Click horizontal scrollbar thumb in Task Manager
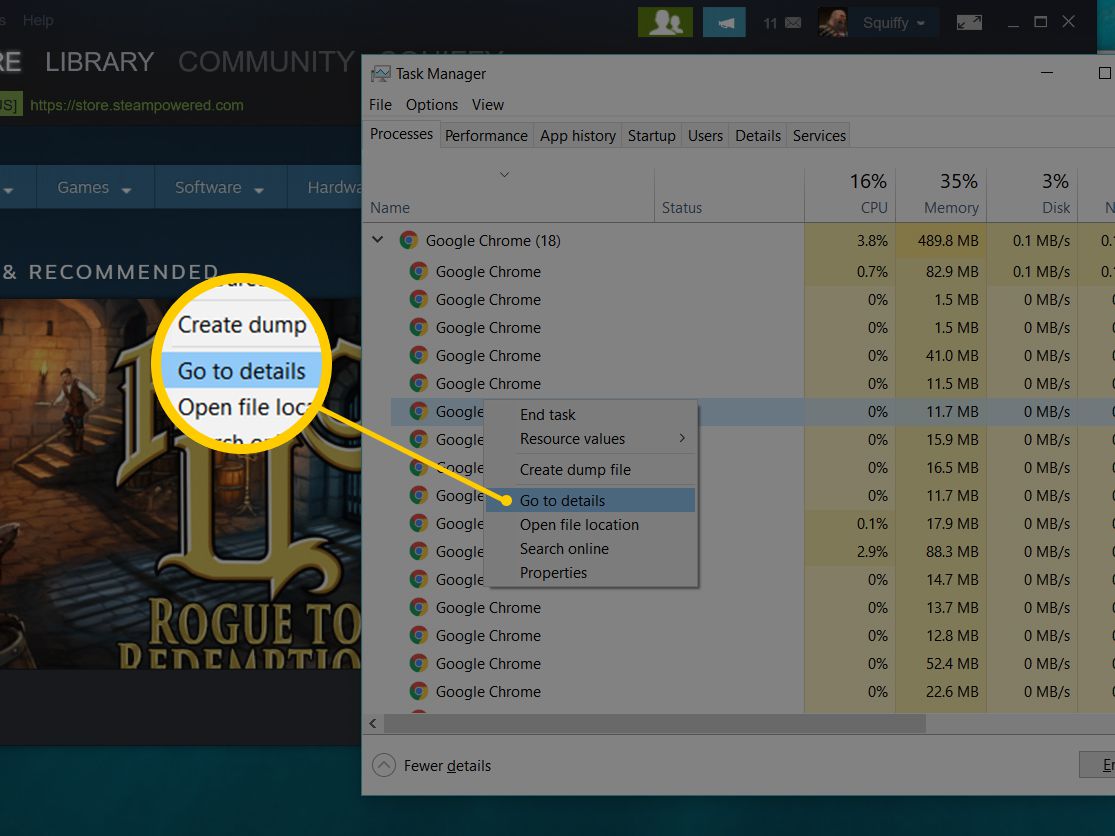Screen dimensions: 1115x836 [x=655, y=724]
